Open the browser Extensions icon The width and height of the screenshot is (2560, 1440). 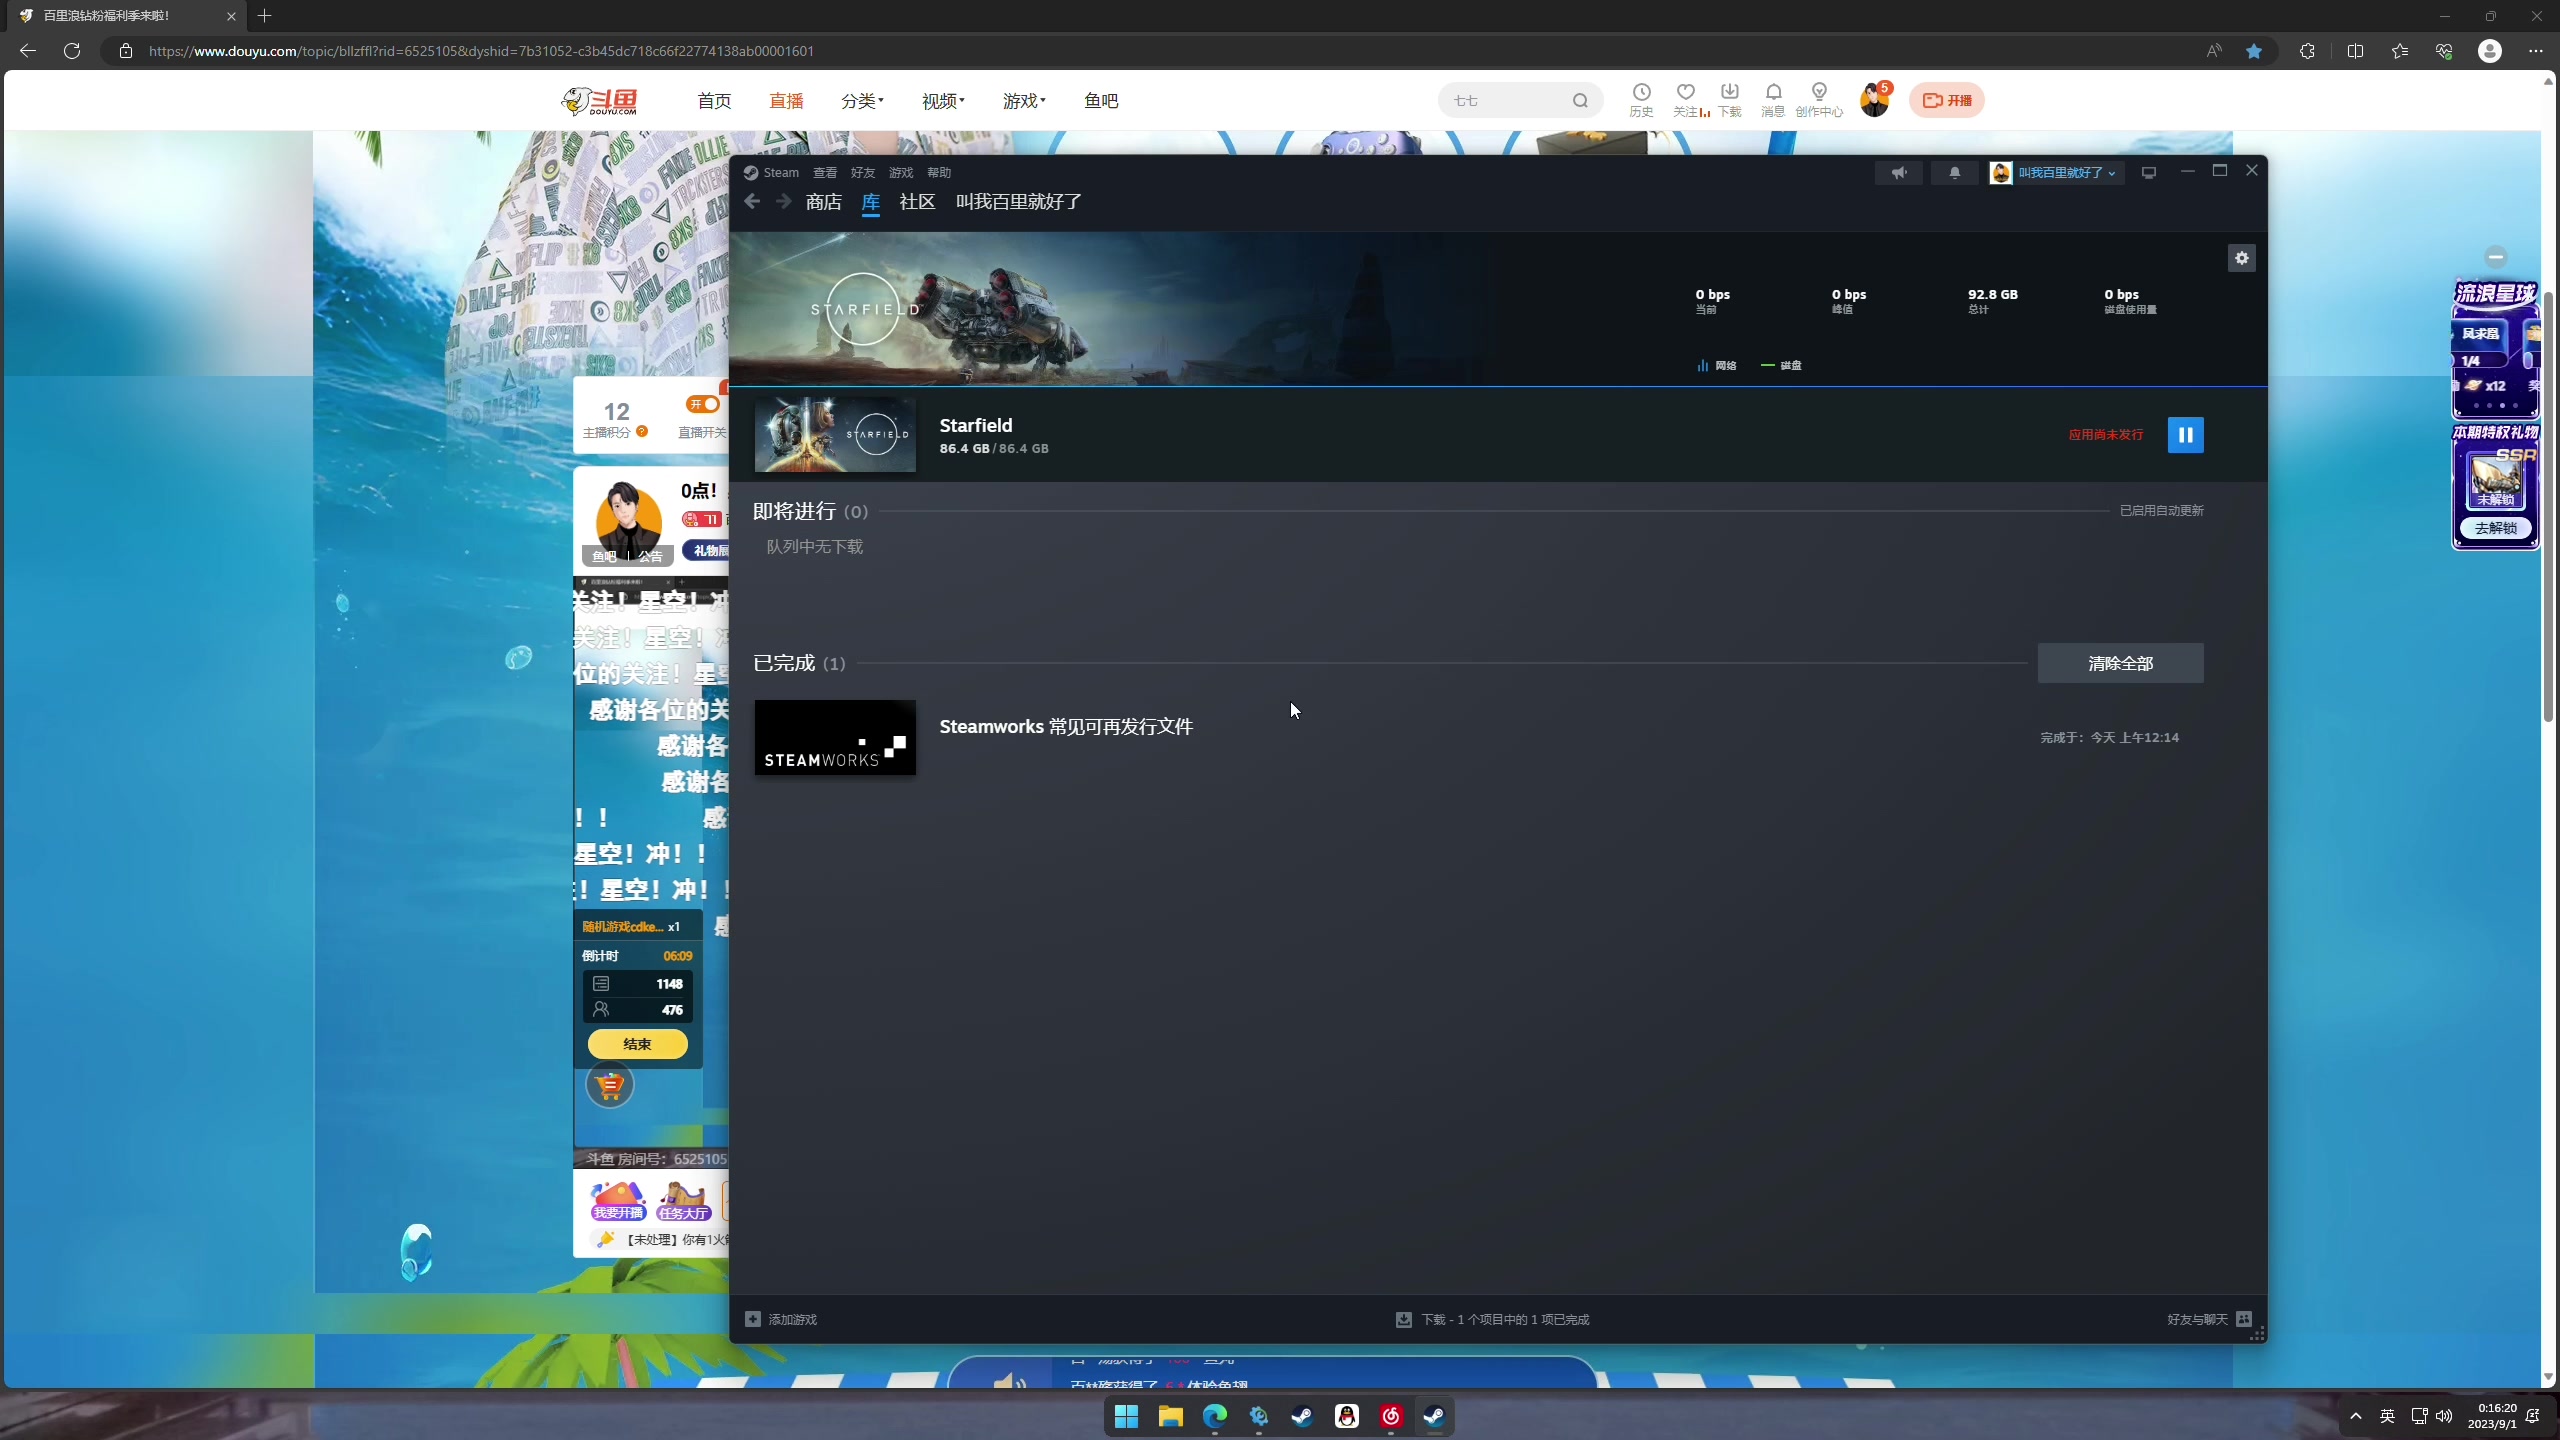click(2307, 51)
